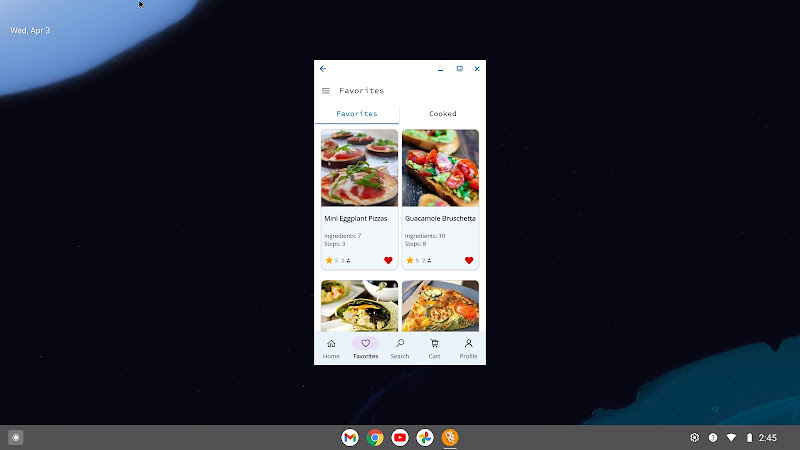This screenshot has width=800, height=450.
Task: Go to Home in bottom navigation
Action: click(331, 349)
